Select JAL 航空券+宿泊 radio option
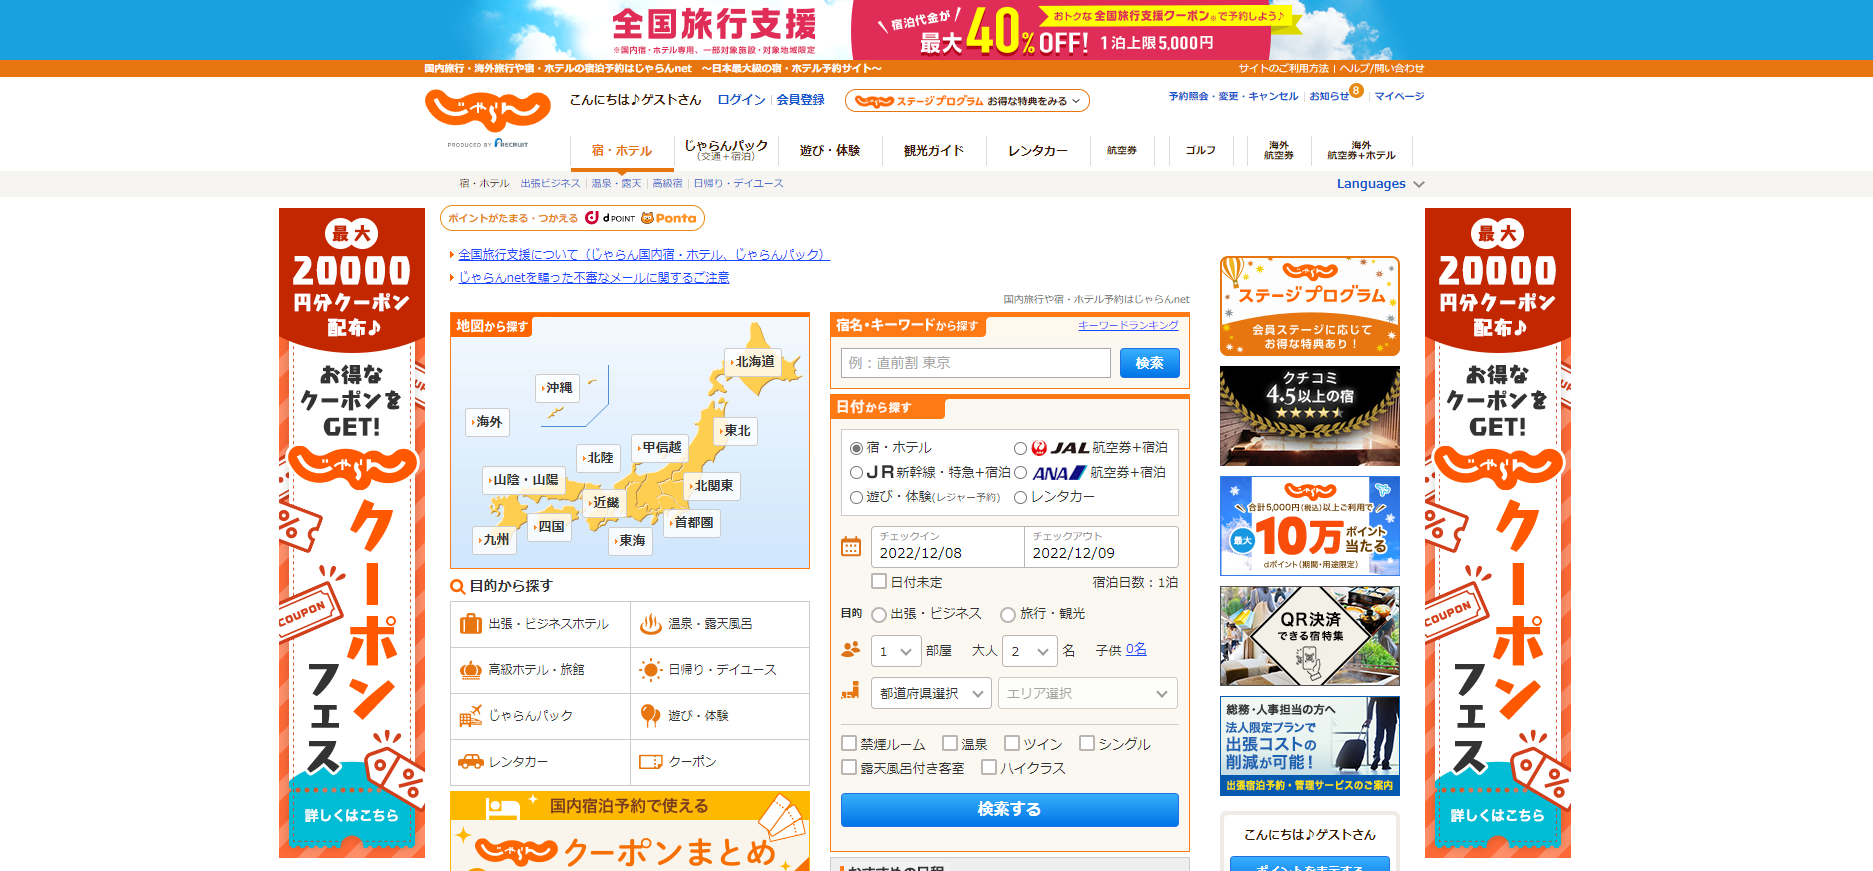 [1020, 448]
